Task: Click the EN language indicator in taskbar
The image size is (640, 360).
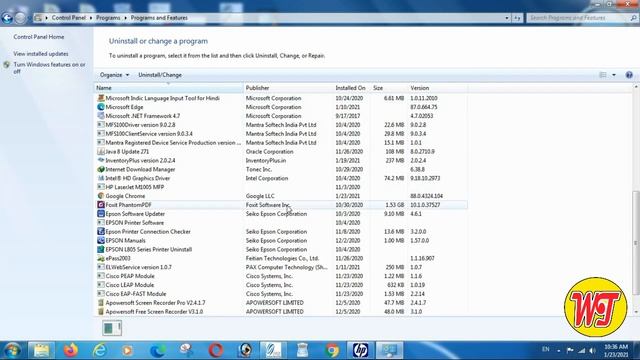Action: (545, 349)
